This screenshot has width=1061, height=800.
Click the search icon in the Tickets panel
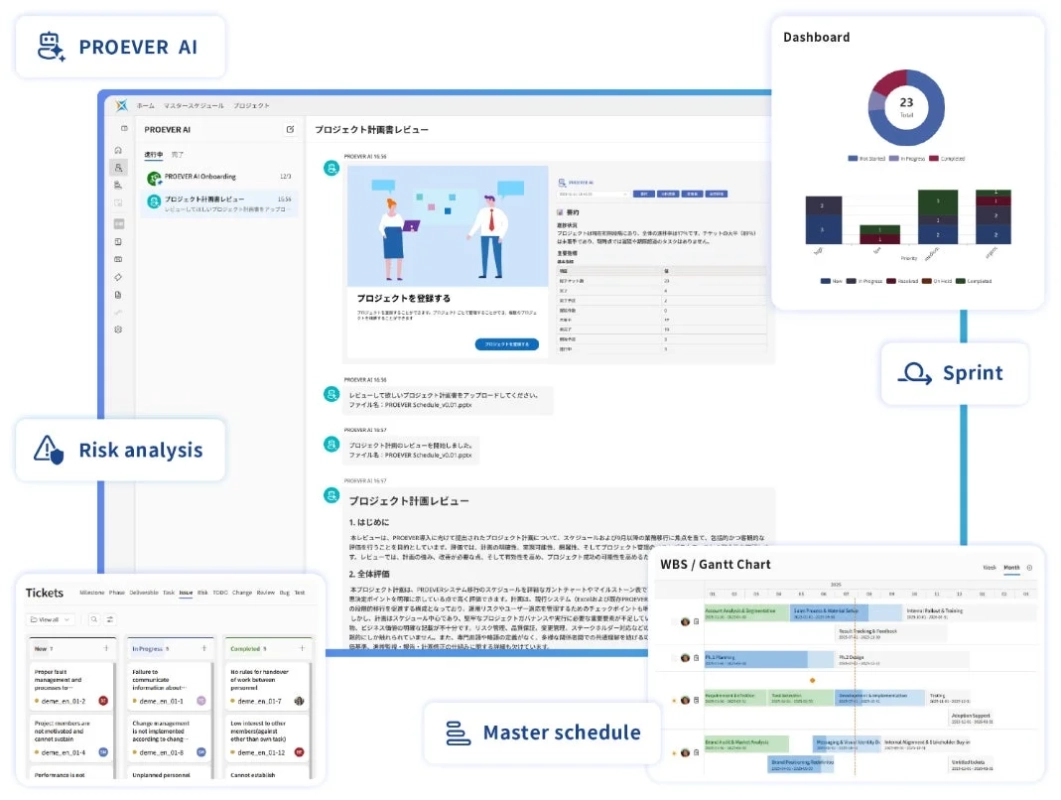point(94,619)
